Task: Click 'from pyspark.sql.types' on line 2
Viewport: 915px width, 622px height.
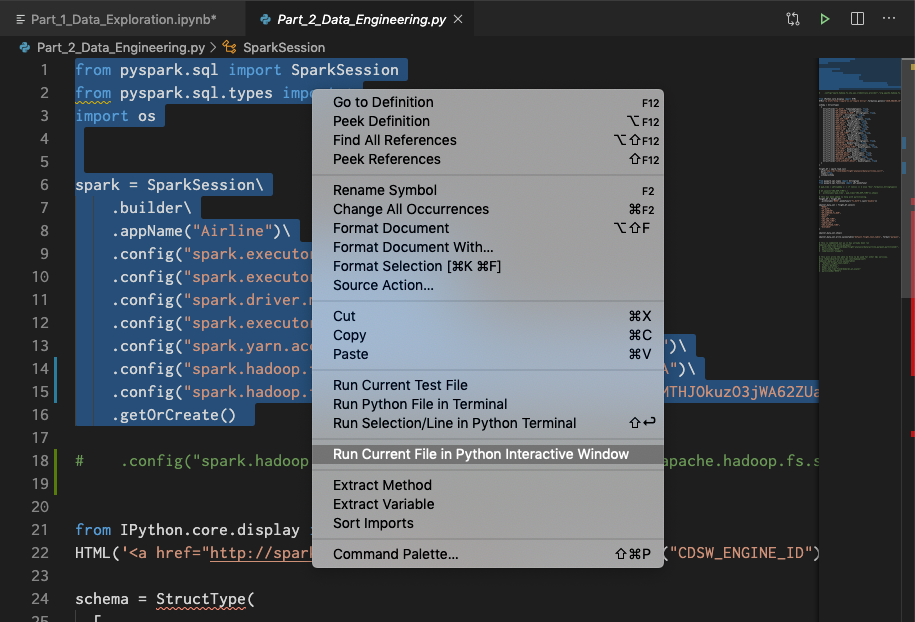Action: (174, 93)
